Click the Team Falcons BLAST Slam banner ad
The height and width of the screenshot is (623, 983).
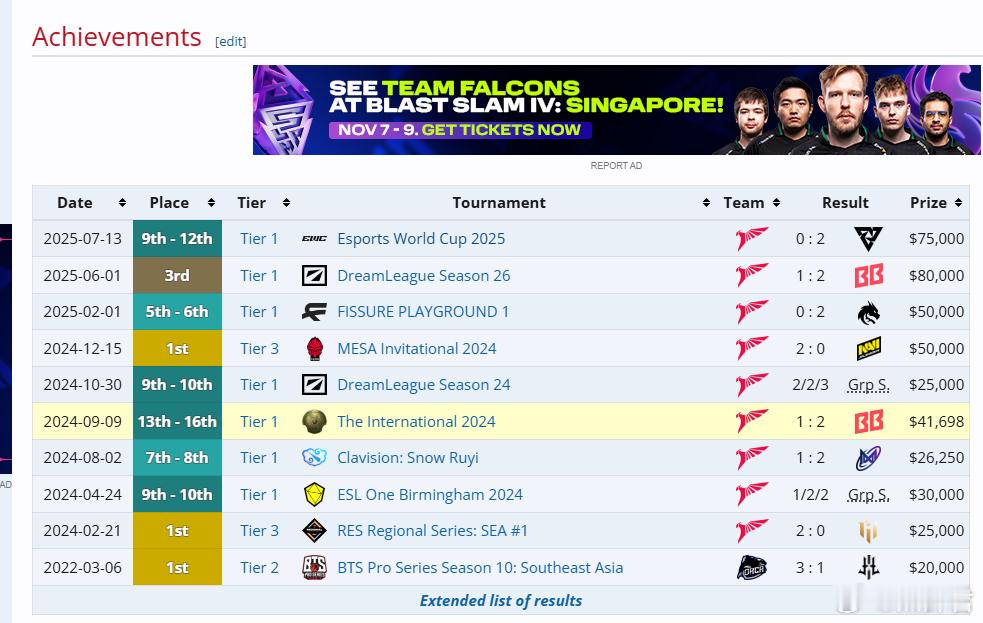[617, 110]
